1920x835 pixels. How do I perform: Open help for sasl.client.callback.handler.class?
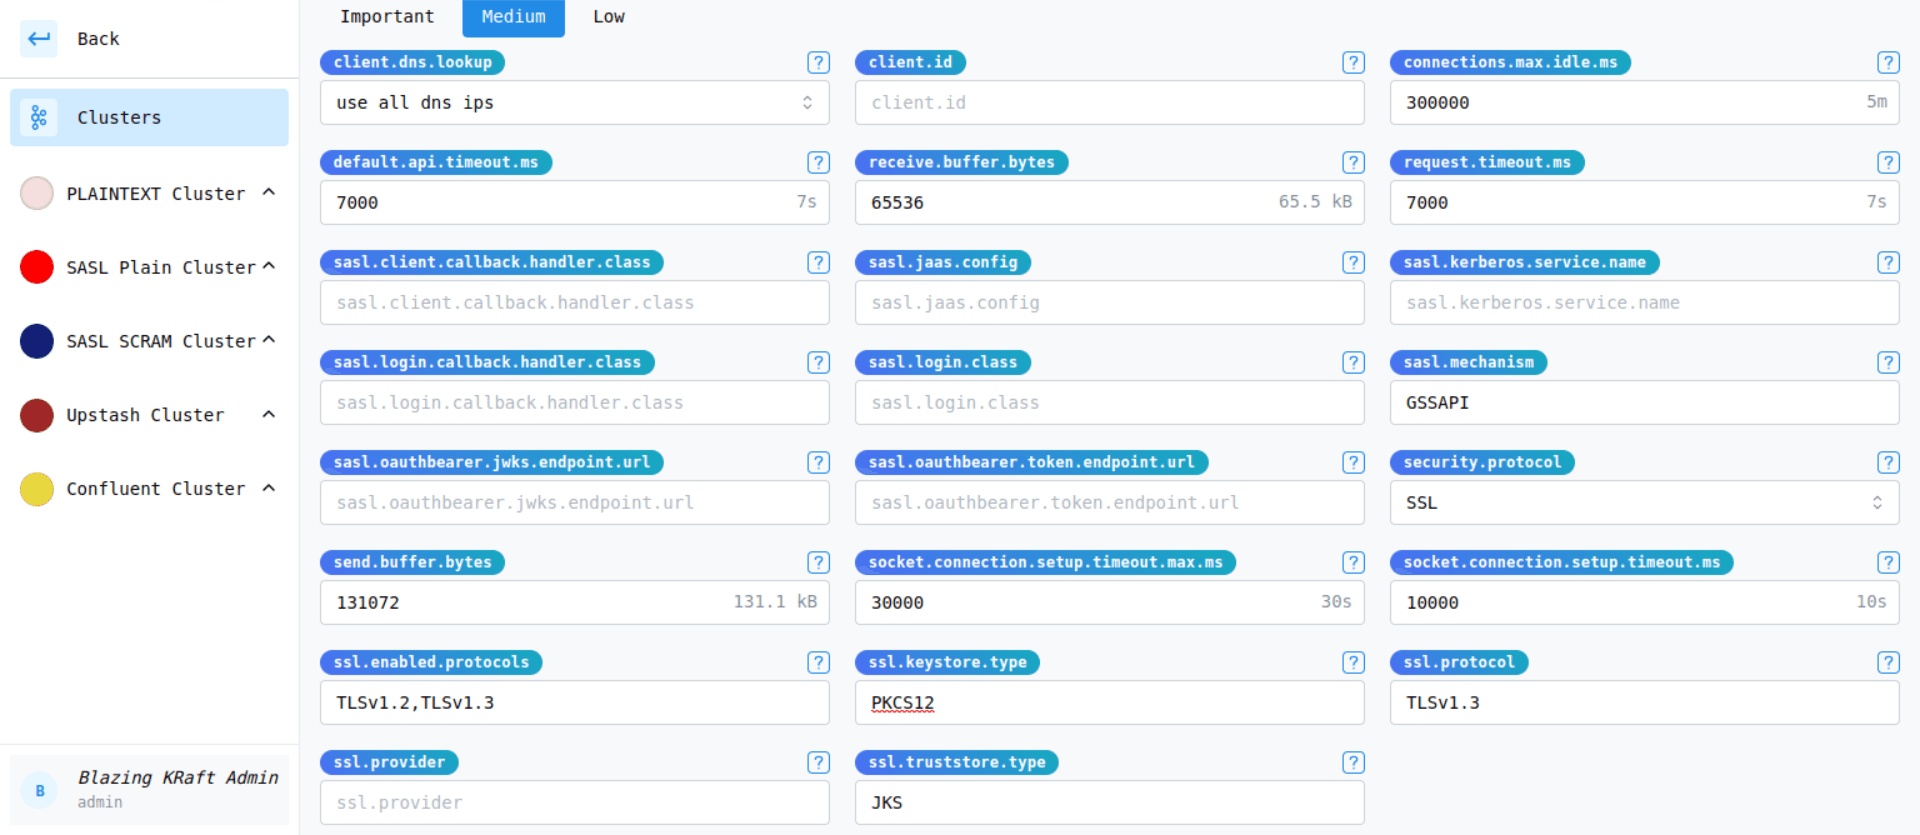(x=818, y=262)
